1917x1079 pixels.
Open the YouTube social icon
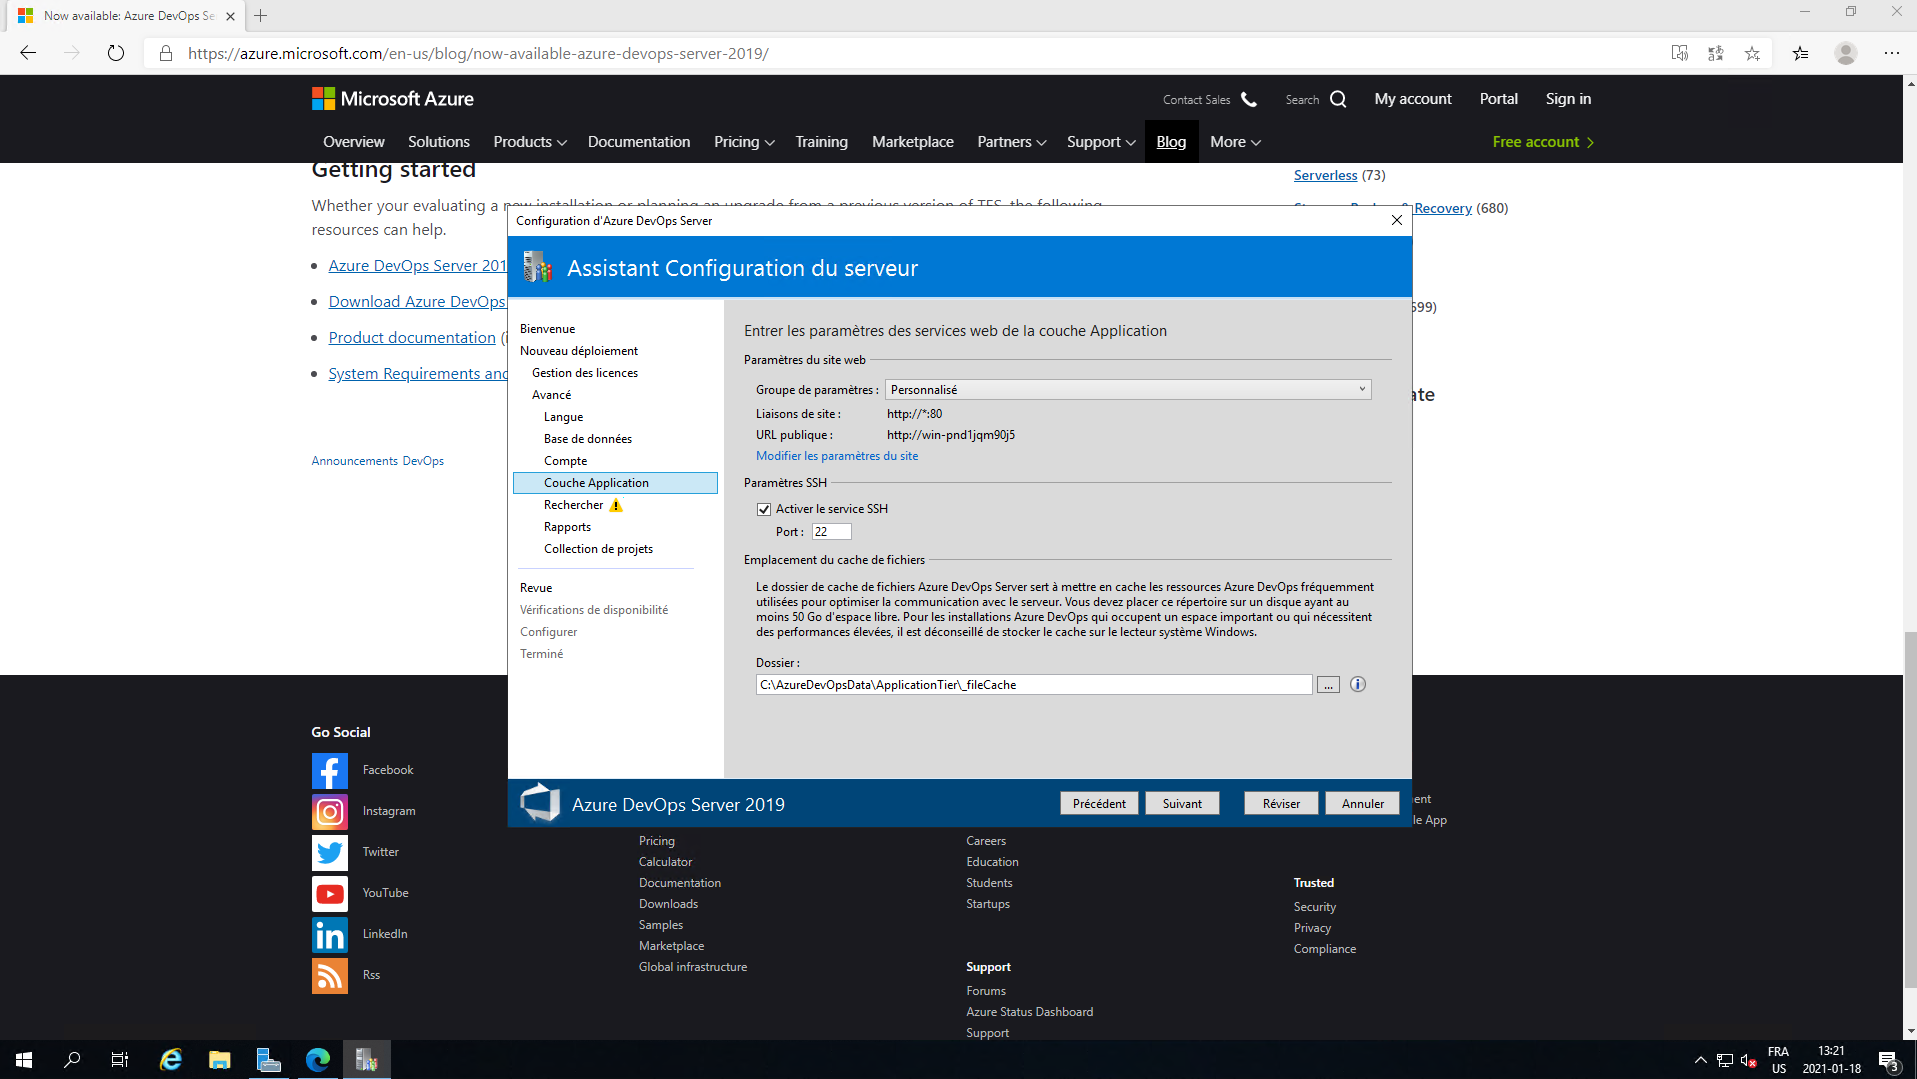tap(329, 893)
